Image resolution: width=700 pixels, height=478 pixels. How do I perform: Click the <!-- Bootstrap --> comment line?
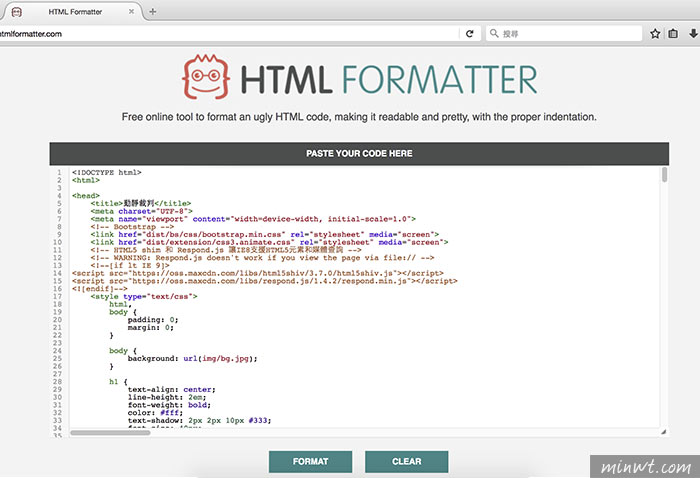(132, 227)
